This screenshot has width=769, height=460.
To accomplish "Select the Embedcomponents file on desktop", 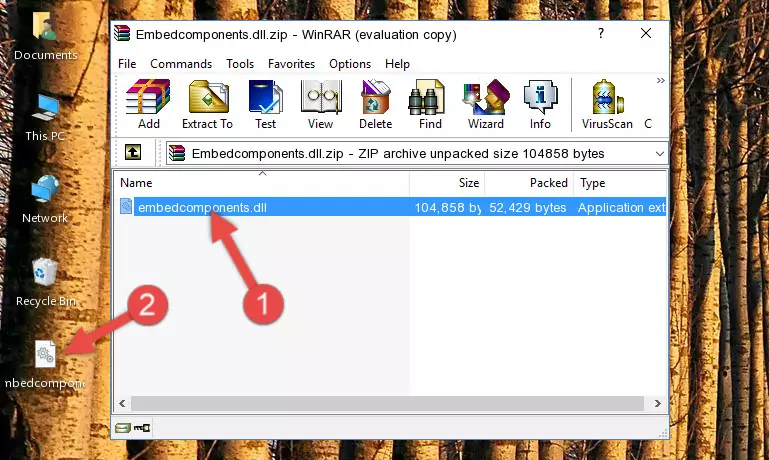I will pos(45,365).
